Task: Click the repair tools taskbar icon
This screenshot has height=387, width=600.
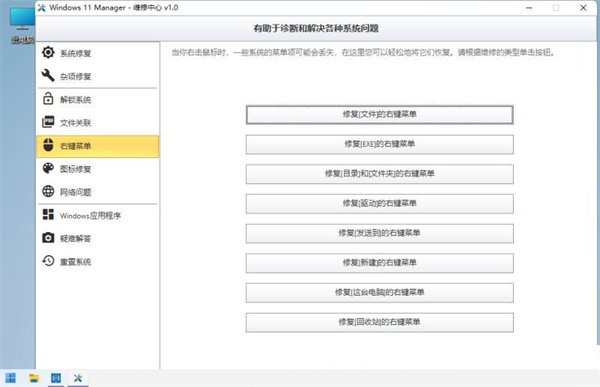Action: 78,378
